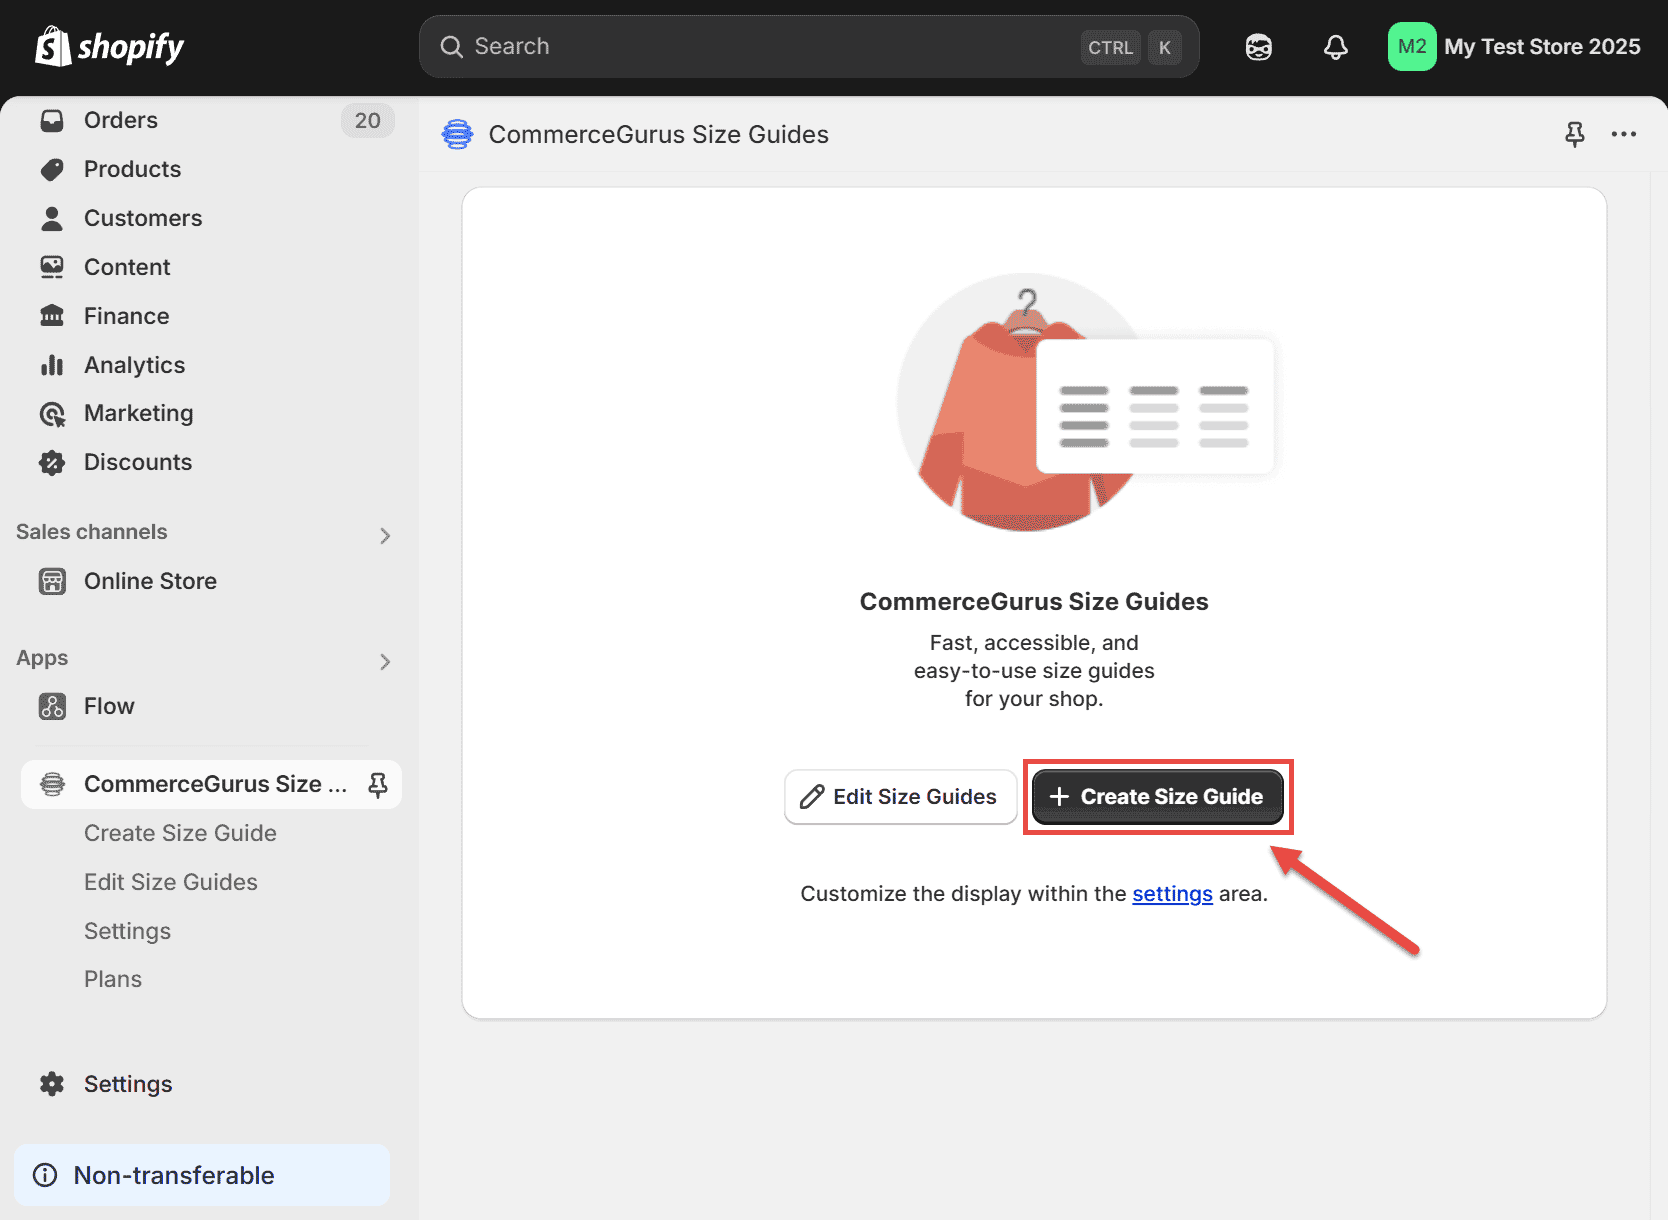Open My Test Store 2025 account menu
Image resolution: width=1668 pixels, height=1220 pixels.
point(1515,47)
